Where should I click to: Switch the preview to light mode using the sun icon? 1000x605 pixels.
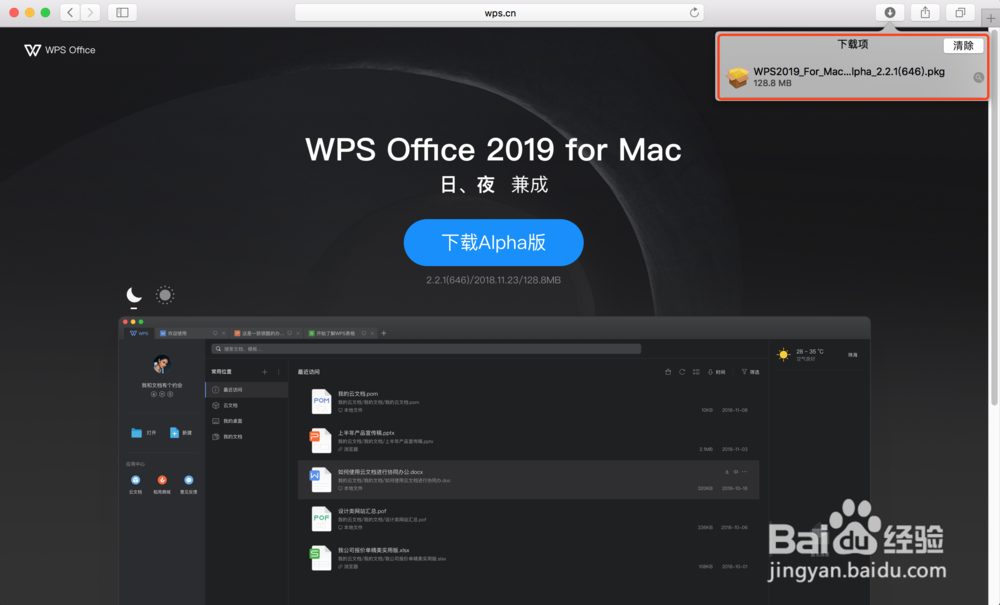[x=164, y=294]
